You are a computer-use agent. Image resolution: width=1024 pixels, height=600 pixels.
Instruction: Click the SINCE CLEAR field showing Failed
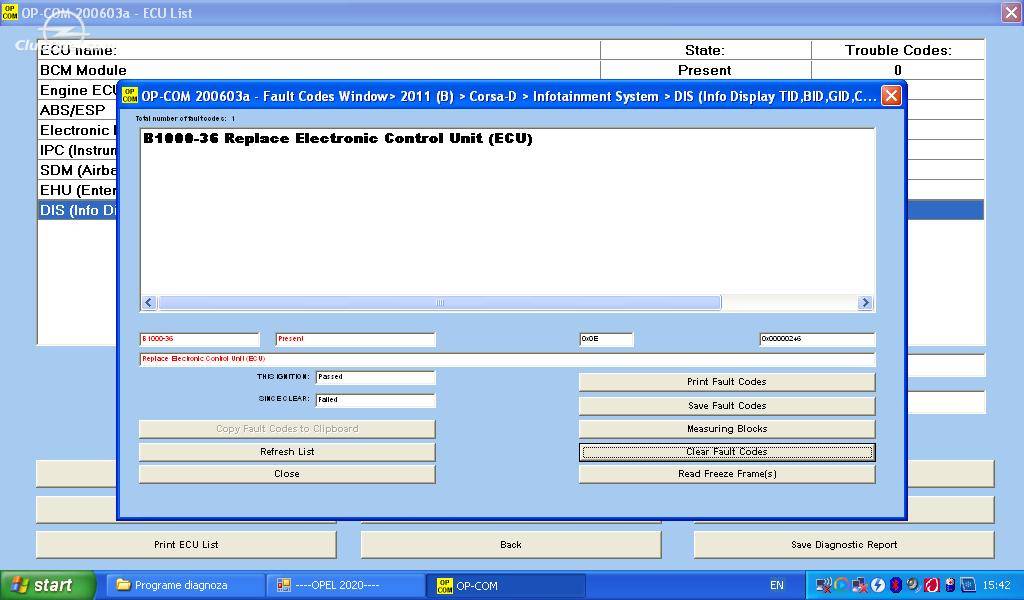(x=376, y=400)
